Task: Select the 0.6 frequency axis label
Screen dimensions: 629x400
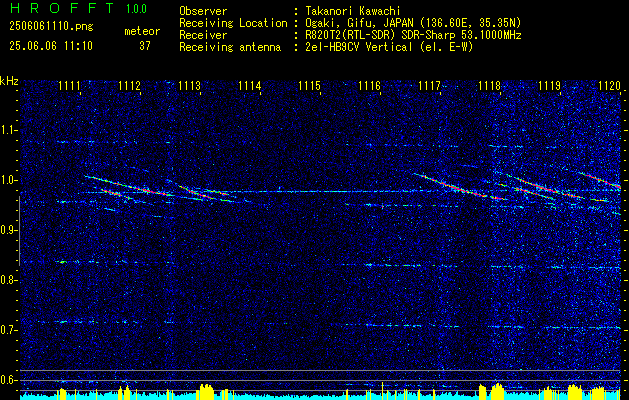Action: (7, 380)
